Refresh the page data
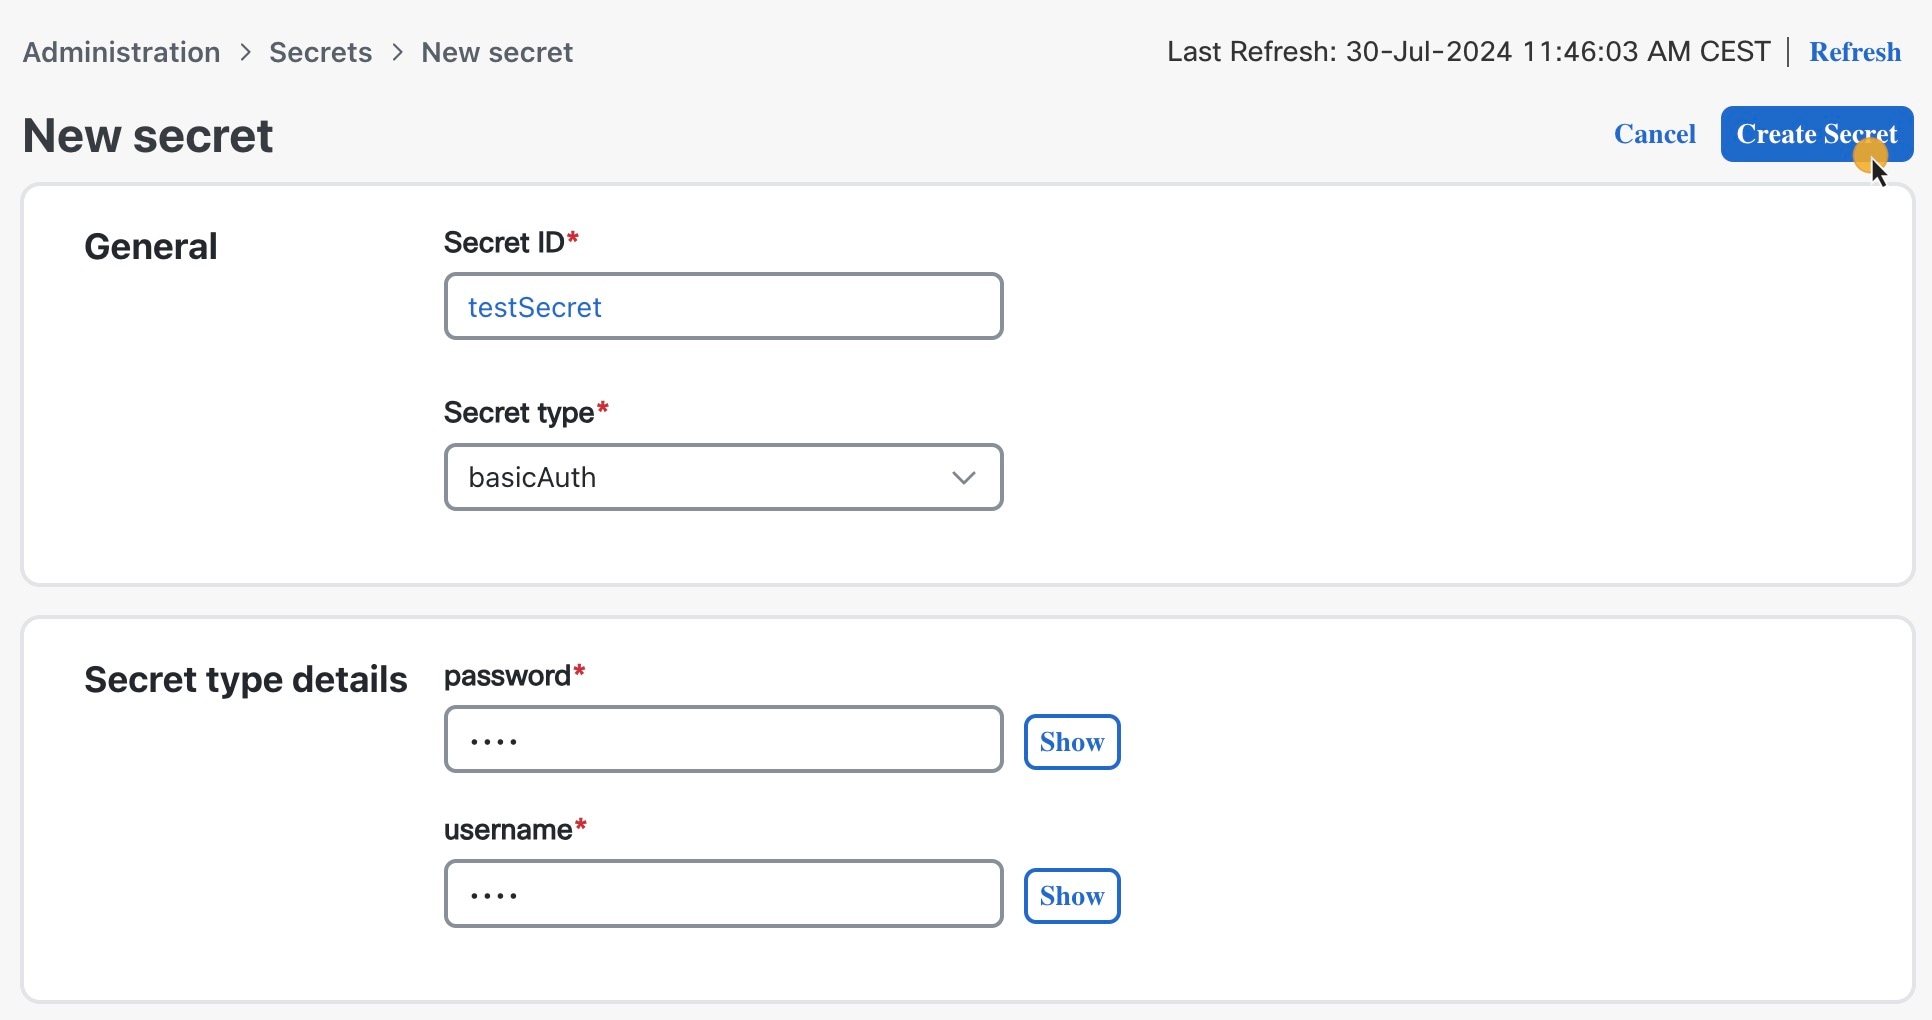Viewport: 1932px width, 1020px height. pyautogui.click(x=1855, y=52)
